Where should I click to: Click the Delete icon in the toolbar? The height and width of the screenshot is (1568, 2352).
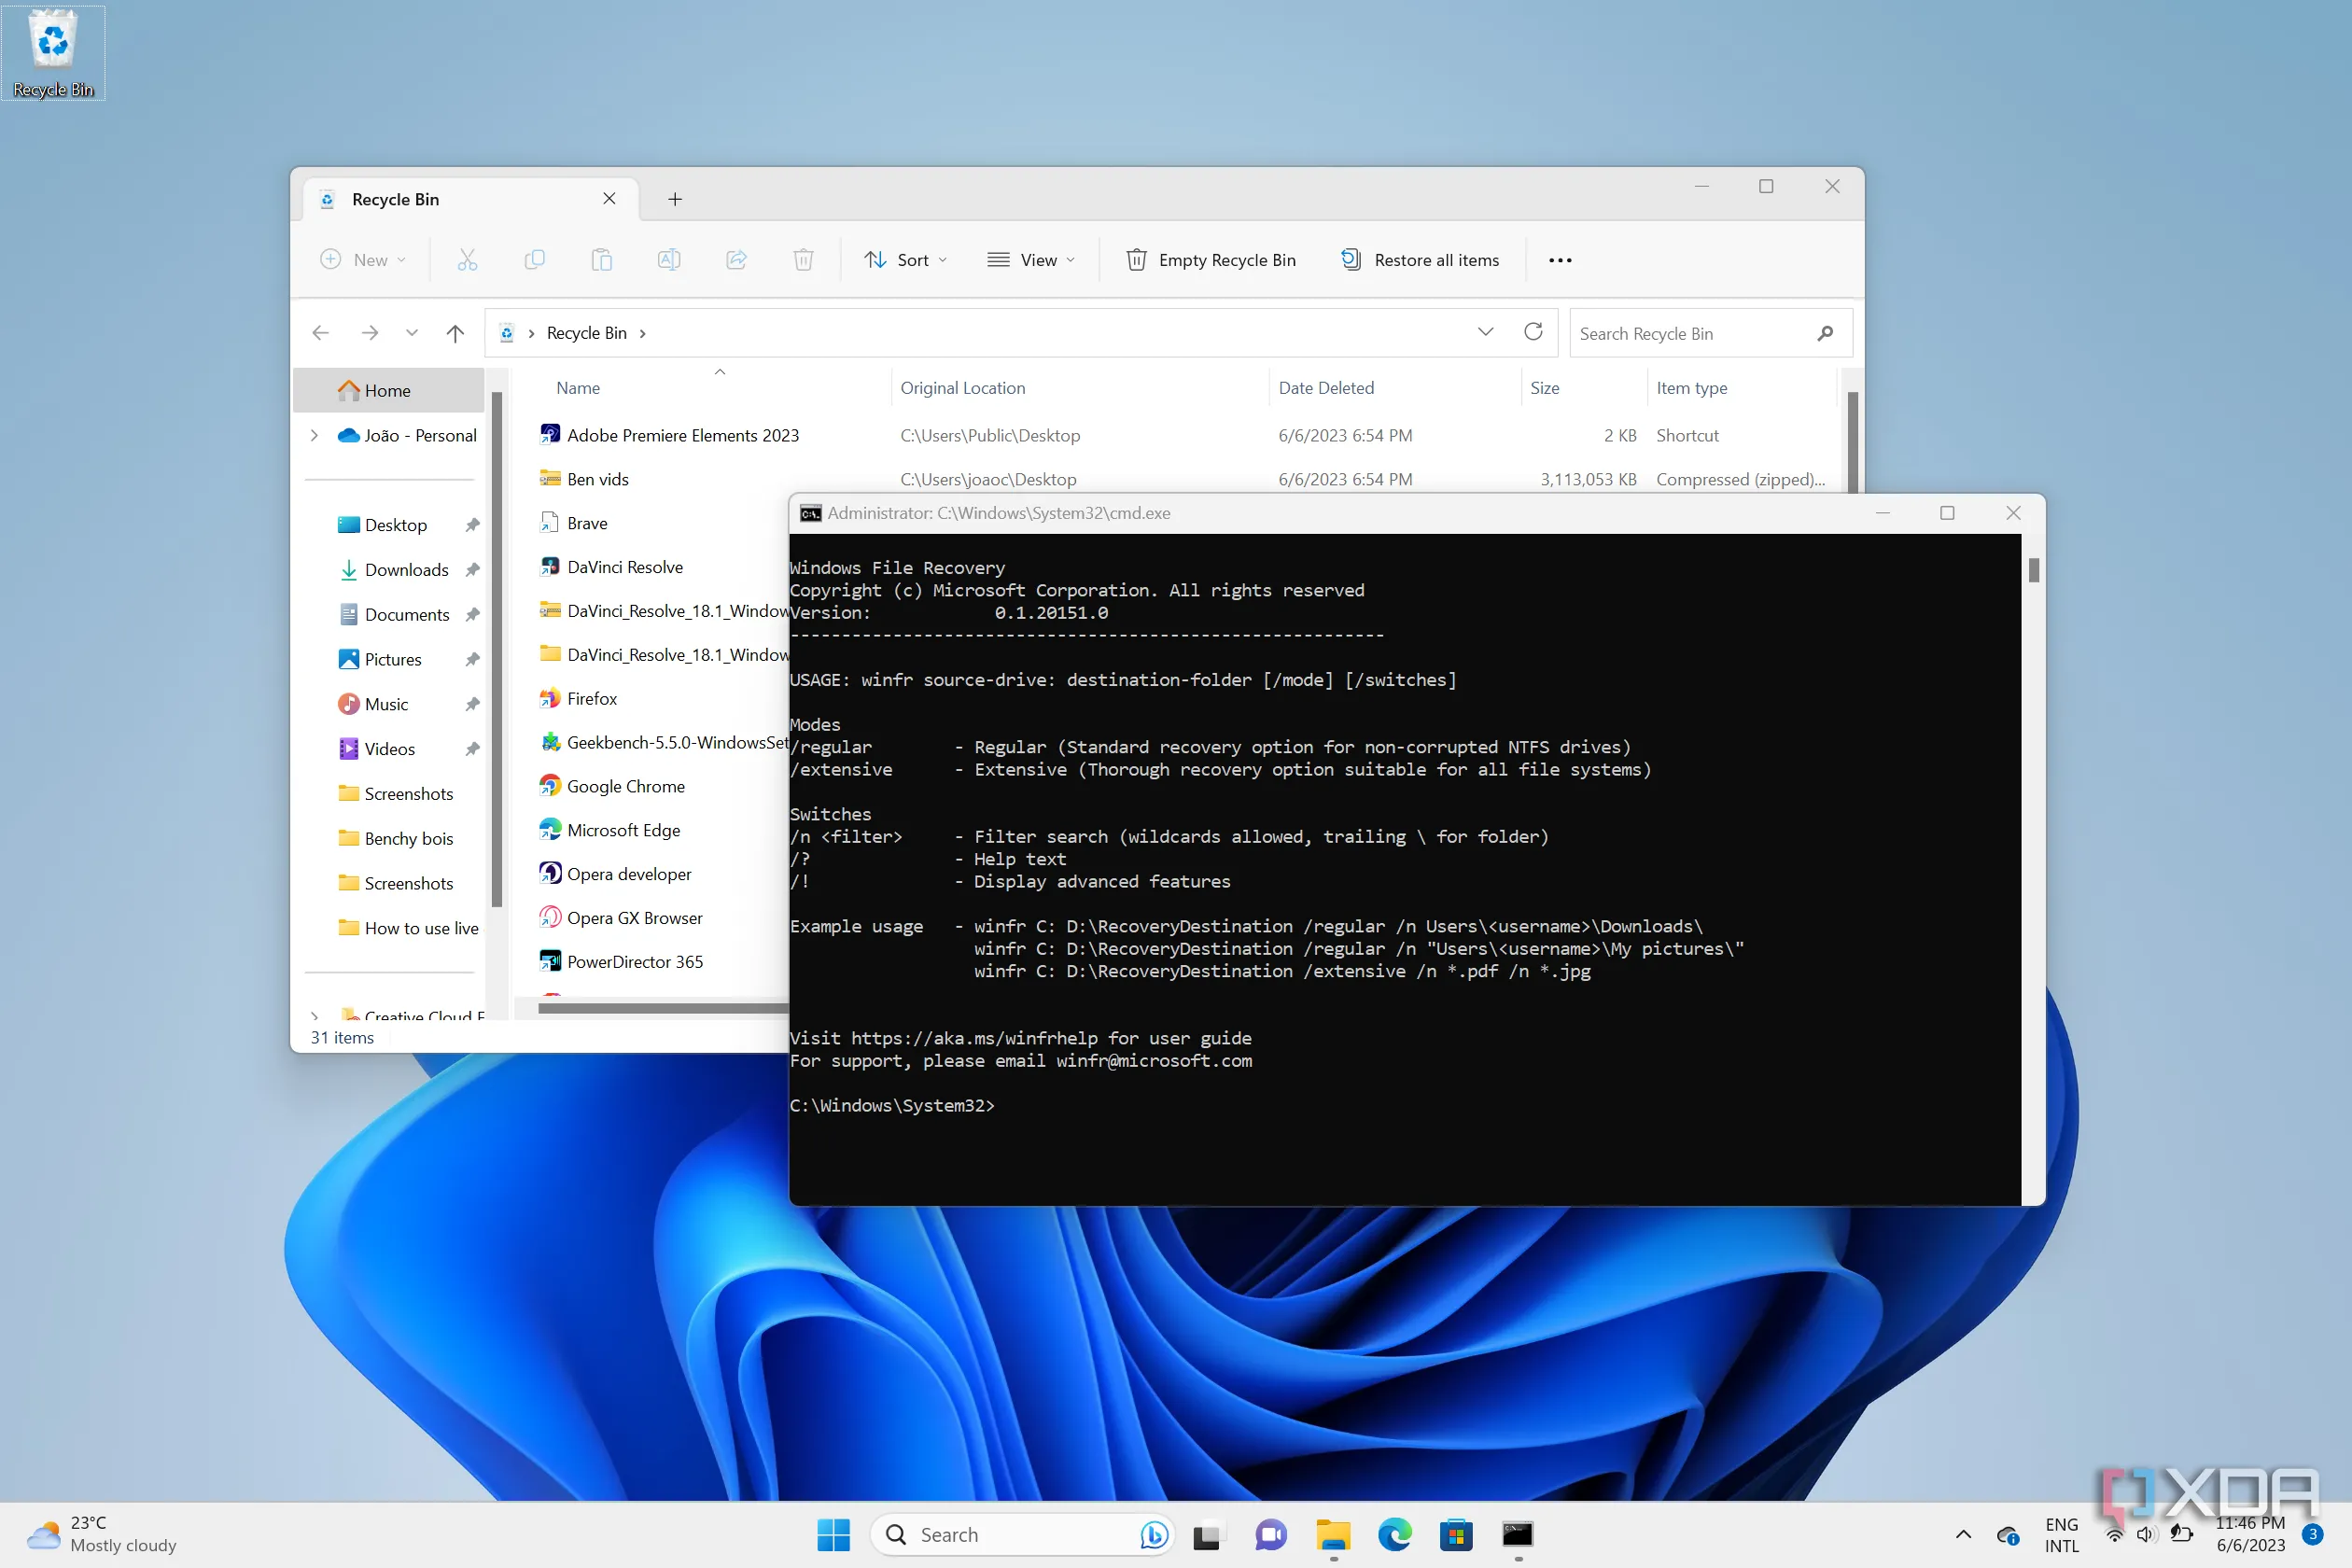803,259
